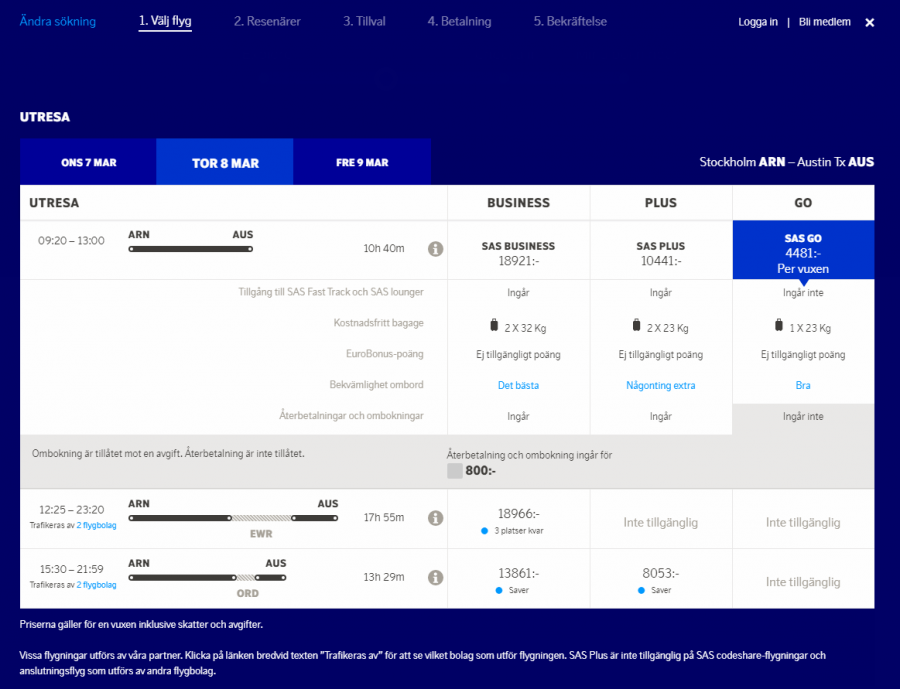Screen dimensions: 900x689
Task: Click Ändra sökning link
Action: (58, 21)
